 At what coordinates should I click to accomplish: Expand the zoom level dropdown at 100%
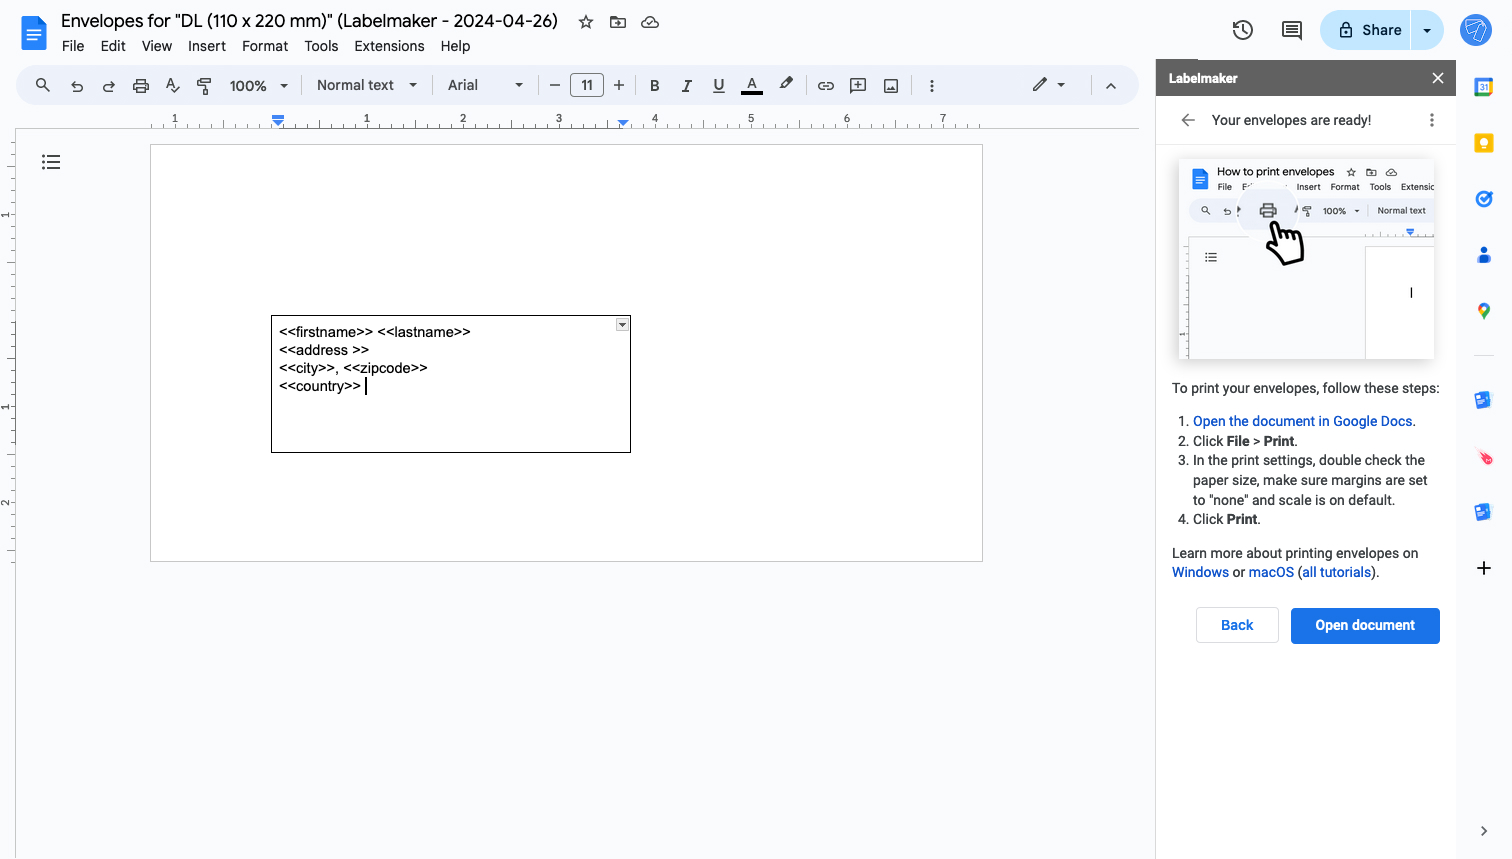click(x=256, y=85)
